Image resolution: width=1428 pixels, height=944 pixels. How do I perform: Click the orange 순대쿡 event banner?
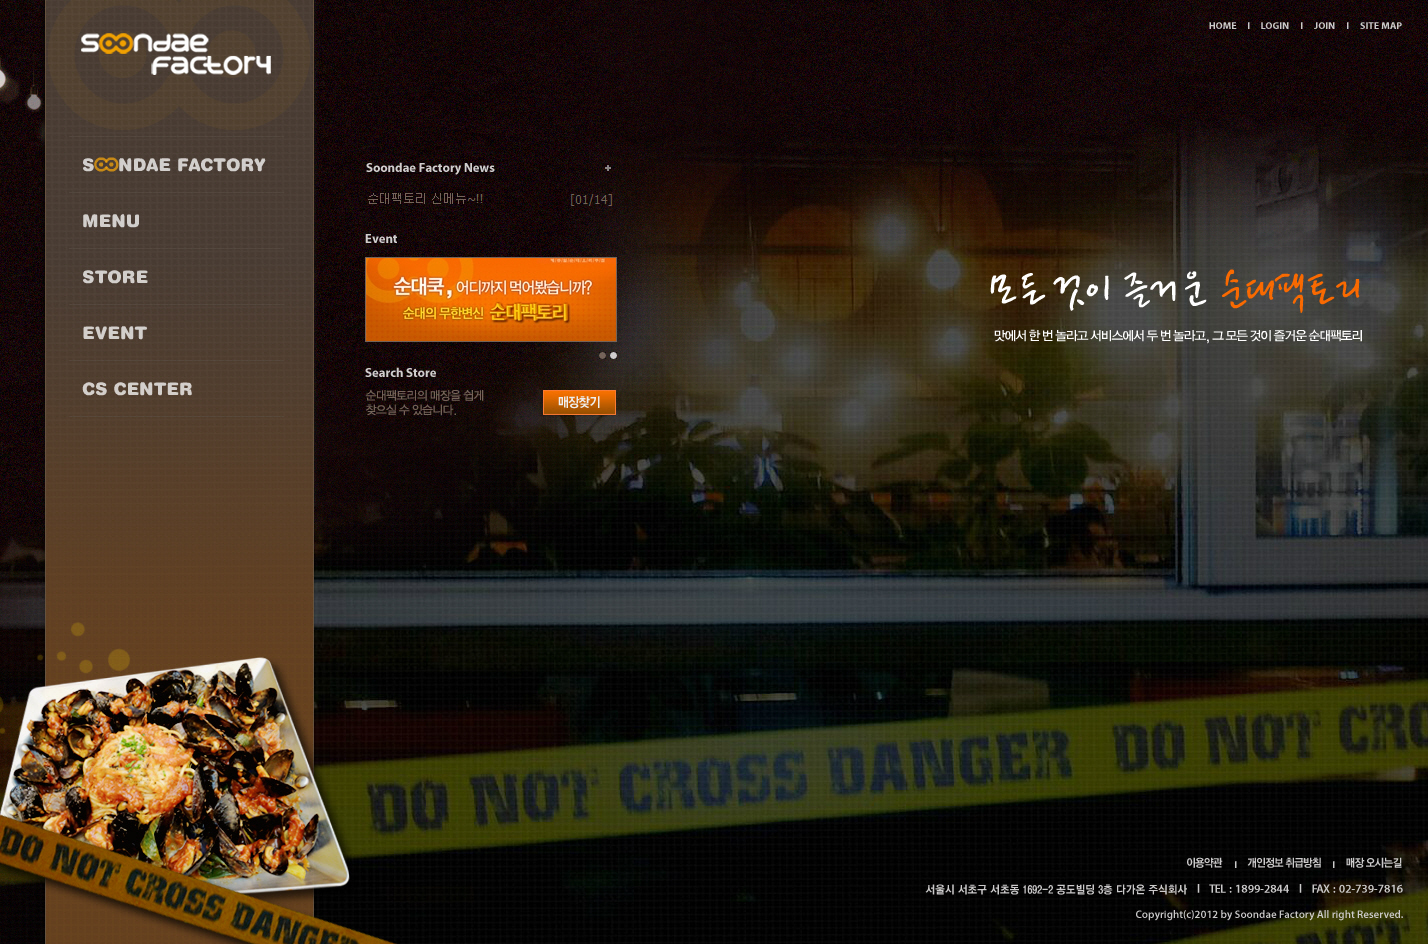[490, 299]
